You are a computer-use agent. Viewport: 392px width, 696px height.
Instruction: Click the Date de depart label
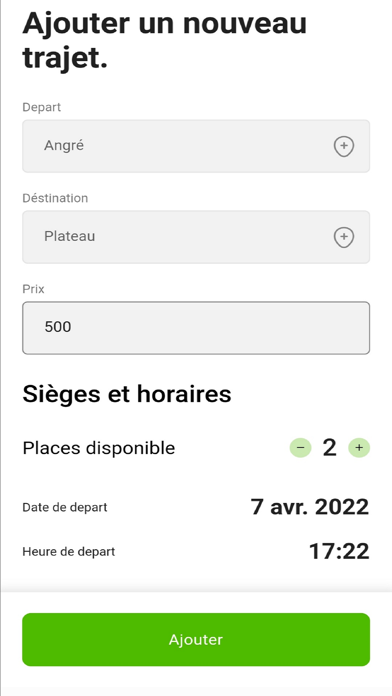[65, 507]
